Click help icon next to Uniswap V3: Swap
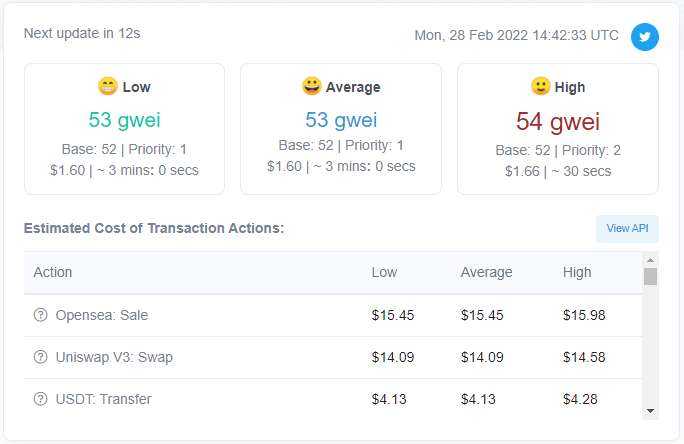The width and height of the screenshot is (684, 444). coord(41,357)
